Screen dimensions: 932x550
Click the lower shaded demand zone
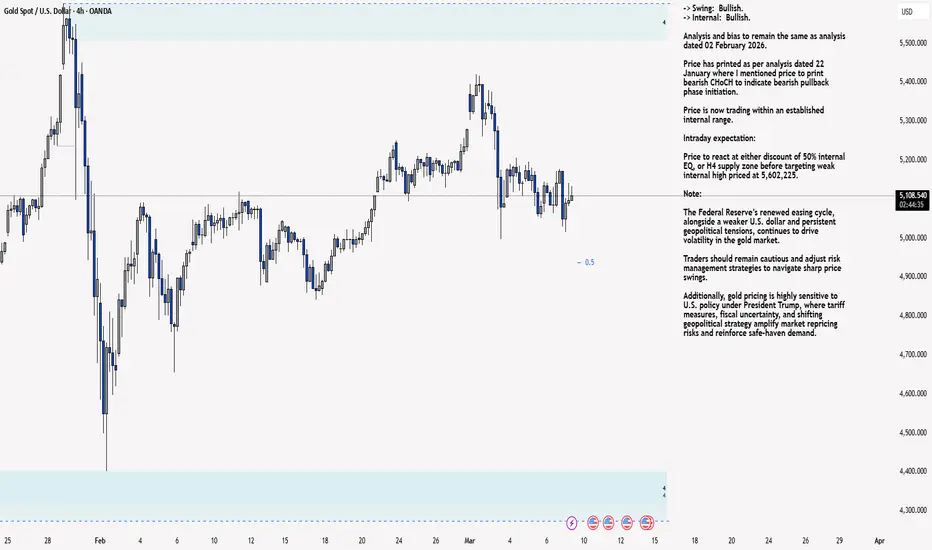tap(333, 496)
